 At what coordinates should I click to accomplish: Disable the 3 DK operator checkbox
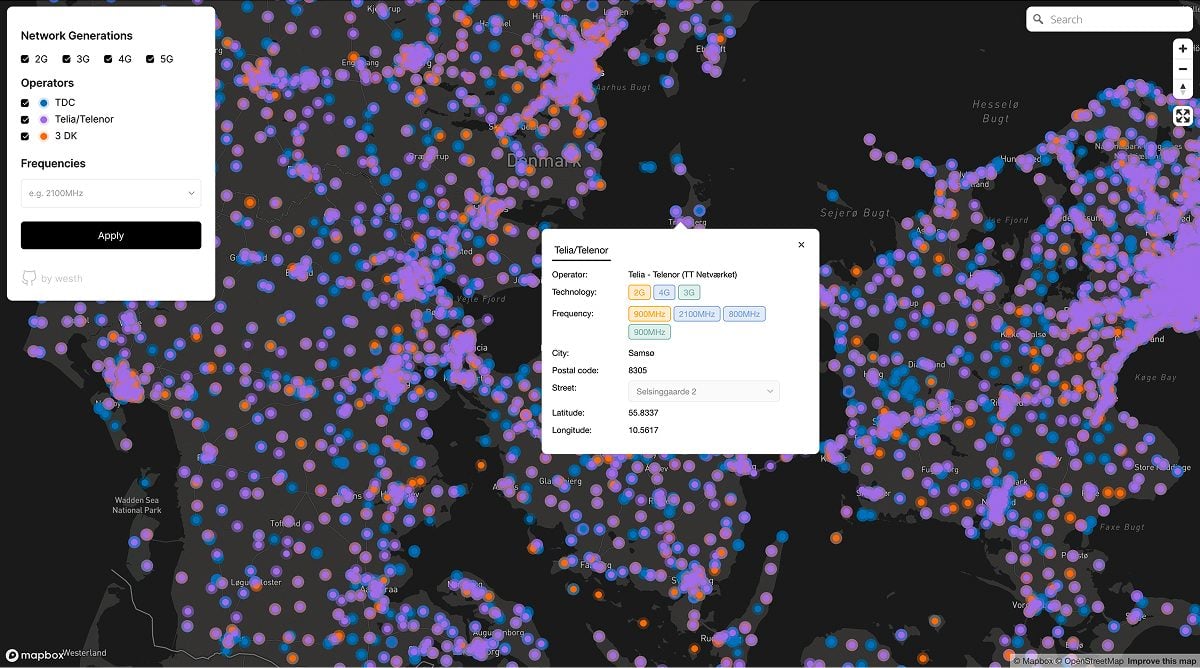25,136
